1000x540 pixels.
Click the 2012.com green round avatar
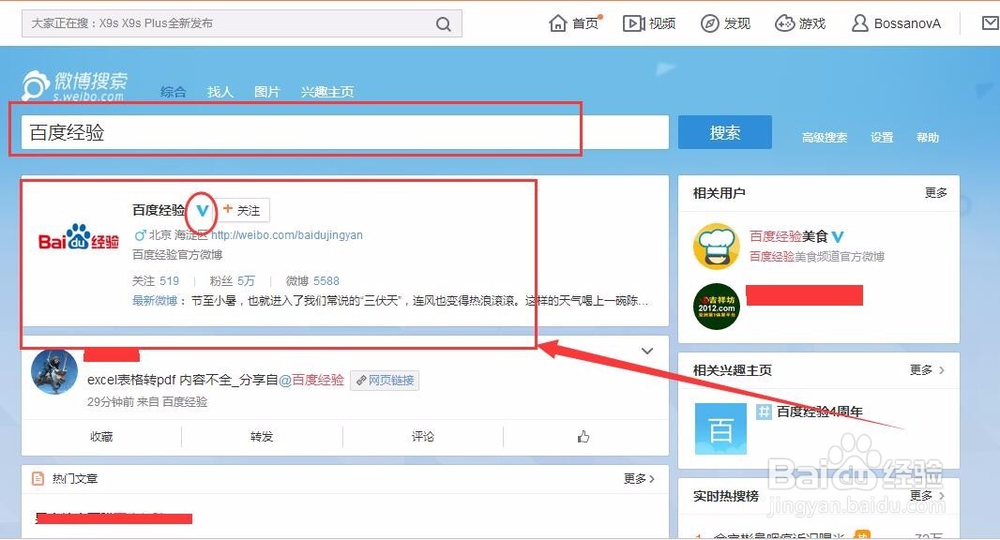click(716, 307)
